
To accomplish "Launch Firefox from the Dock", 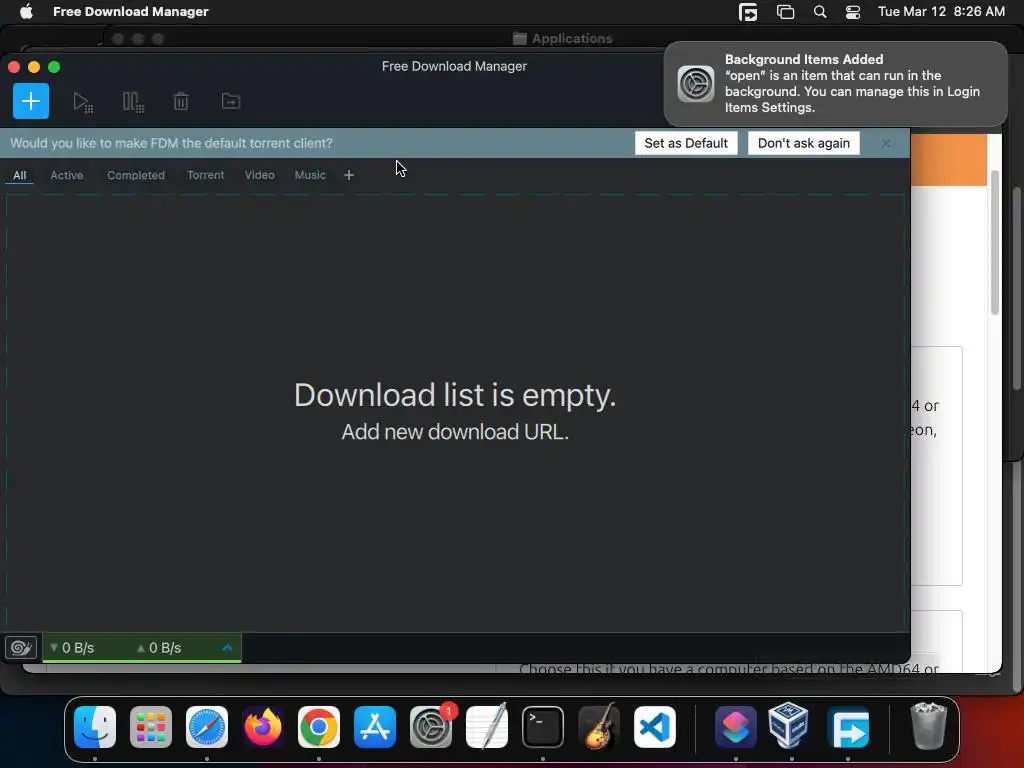I will click(263, 727).
